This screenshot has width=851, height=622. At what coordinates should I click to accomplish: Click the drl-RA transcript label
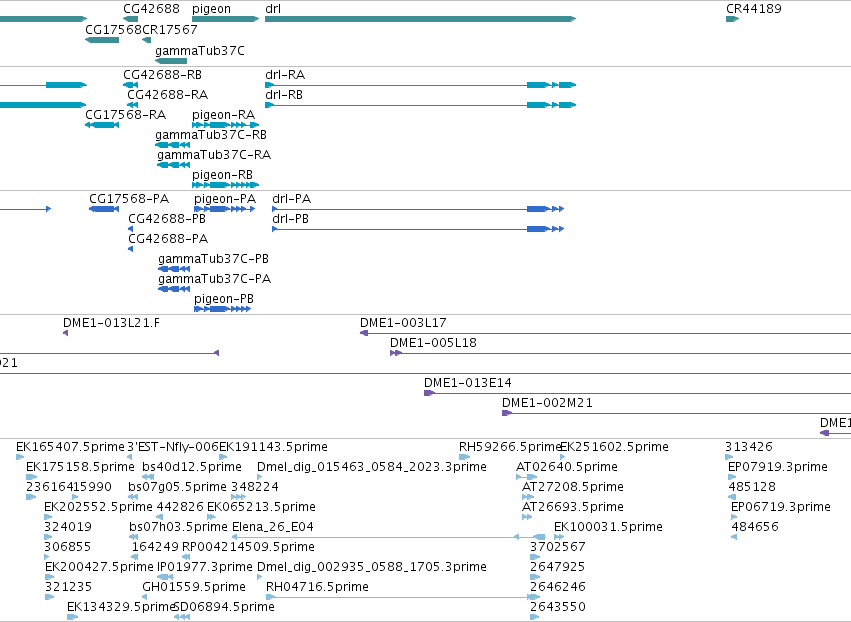coord(285,75)
